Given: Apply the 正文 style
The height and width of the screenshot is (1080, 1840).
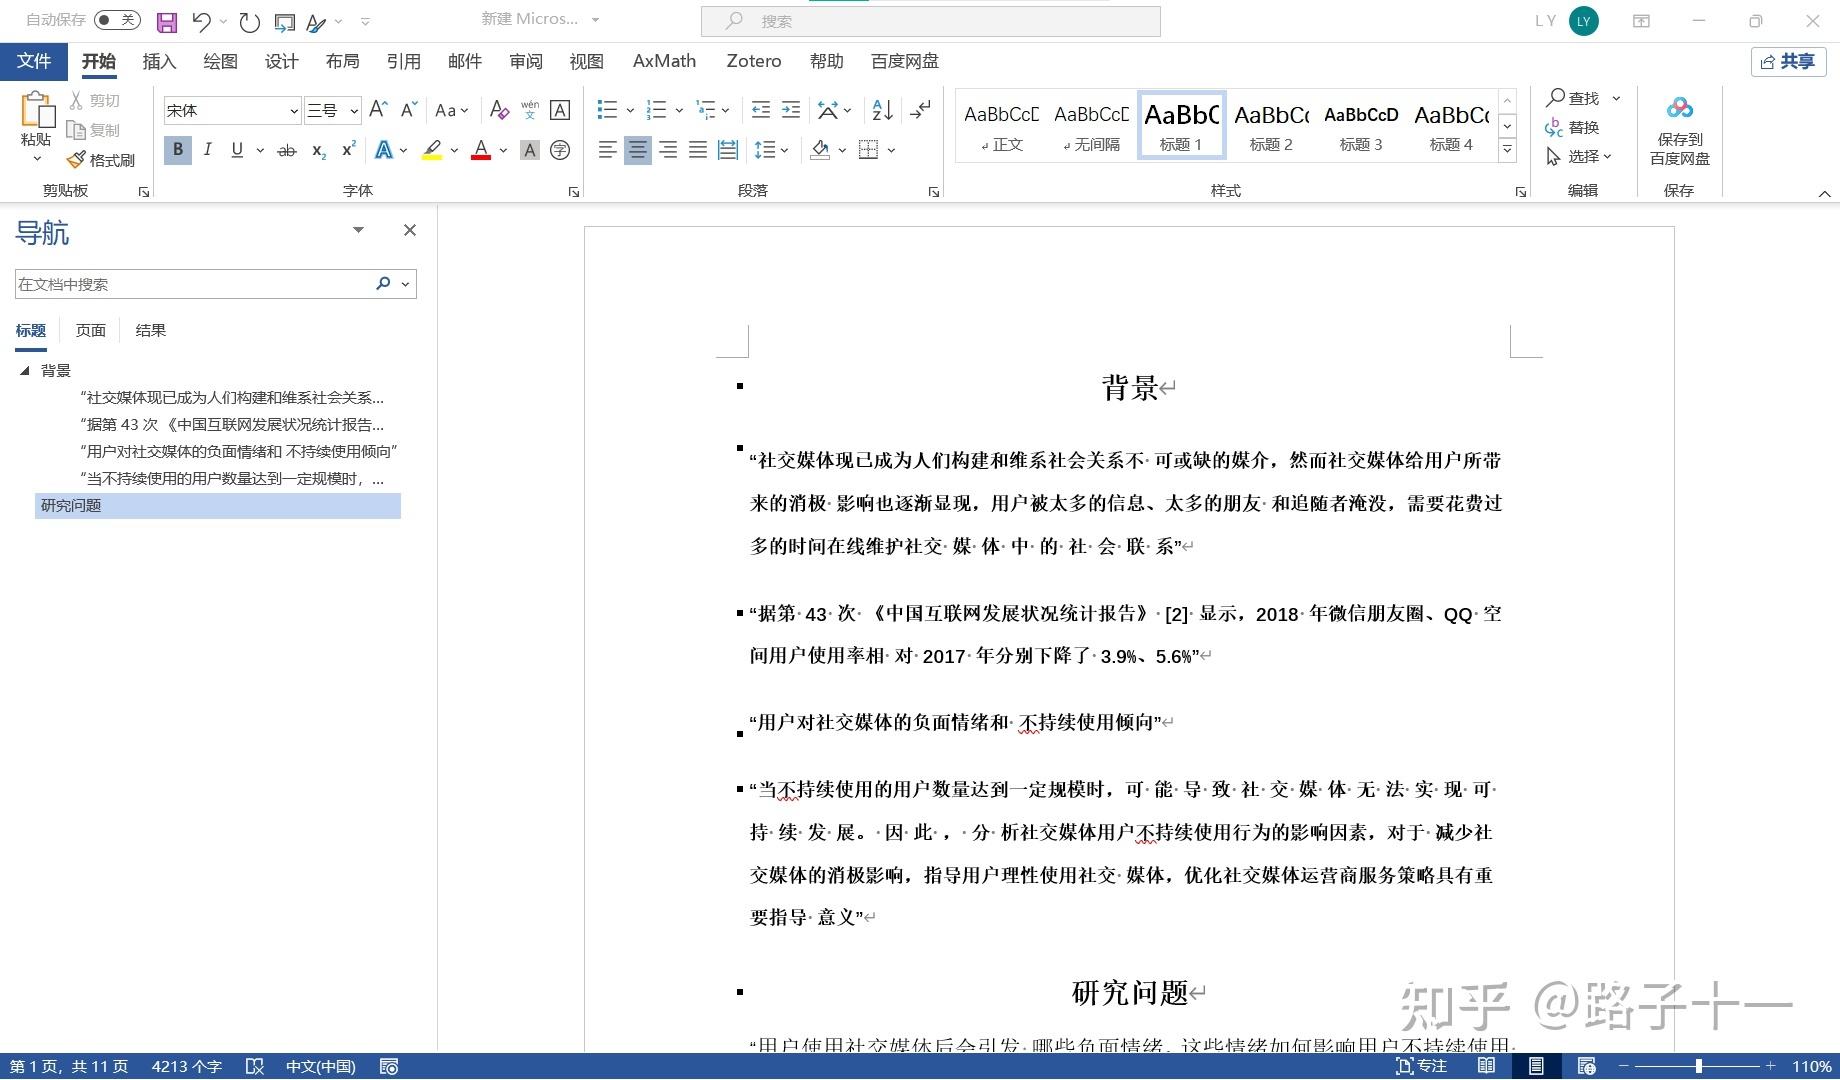Looking at the screenshot, I should 1001,127.
